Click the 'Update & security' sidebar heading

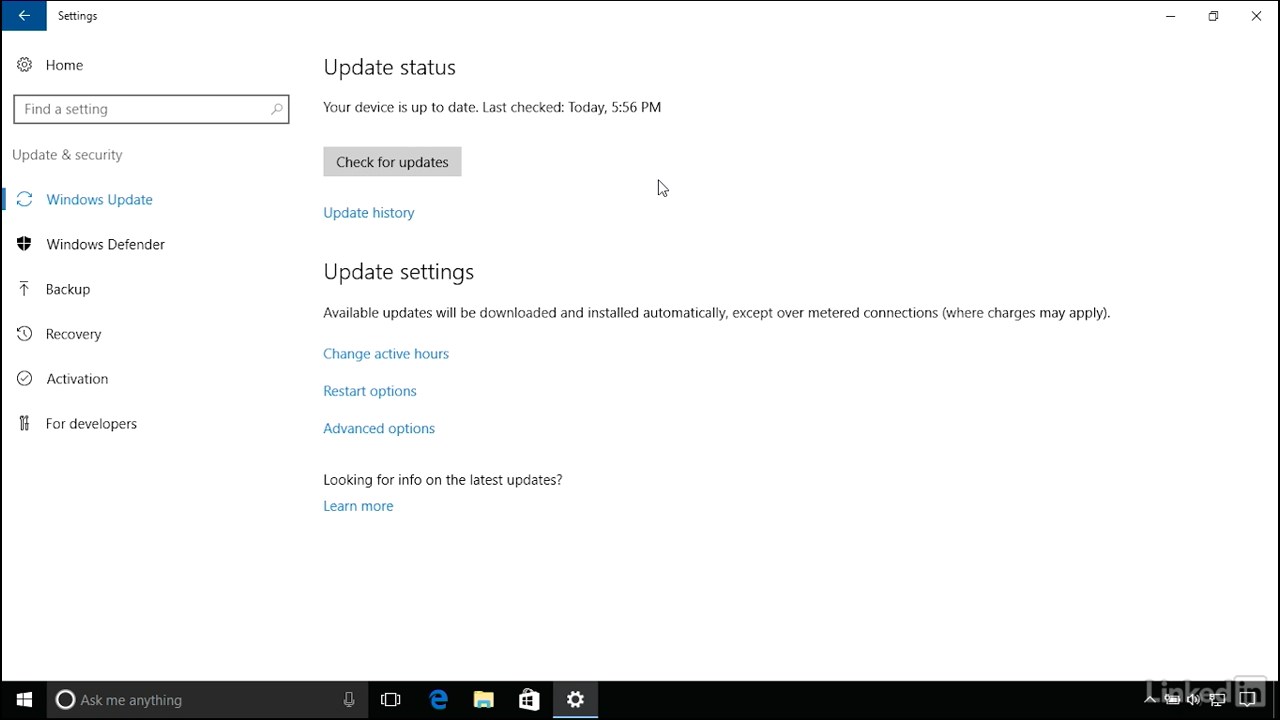(67, 155)
